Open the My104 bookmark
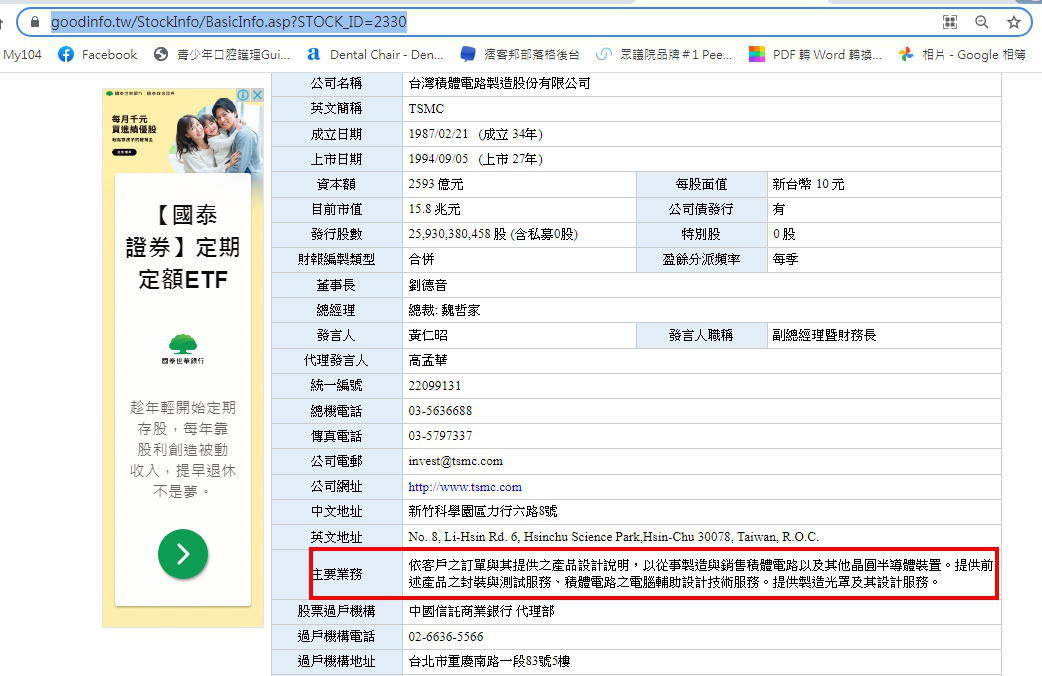 (22, 55)
